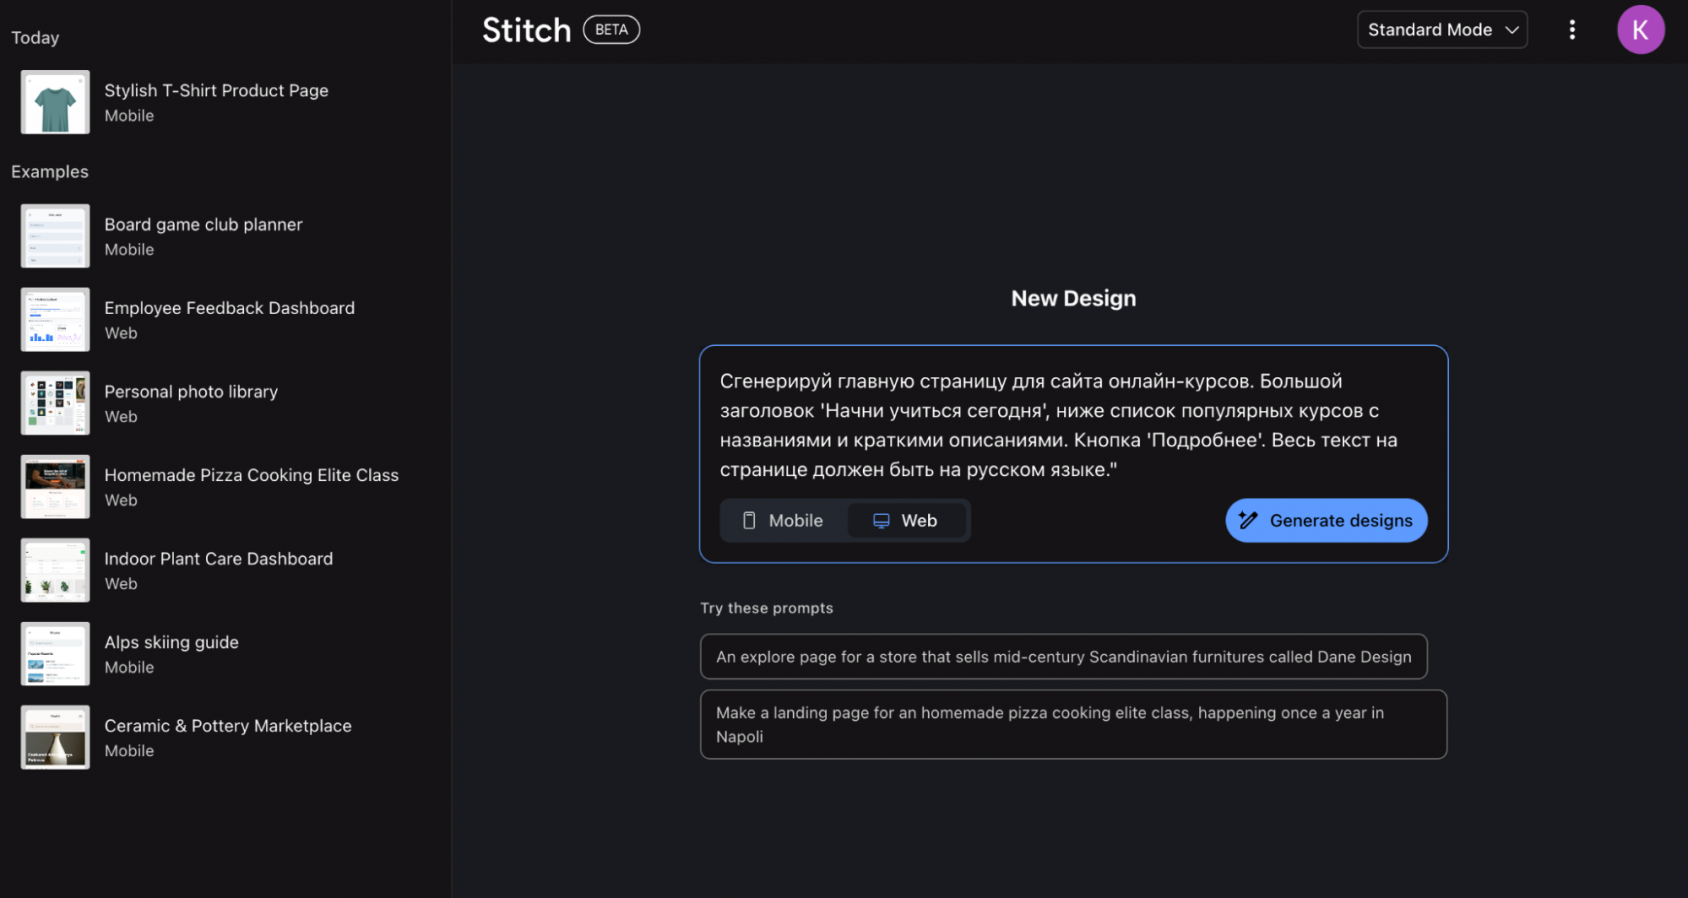Screen dimensions: 1688x898
Task: Click the Stitch logo
Action: point(526,30)
